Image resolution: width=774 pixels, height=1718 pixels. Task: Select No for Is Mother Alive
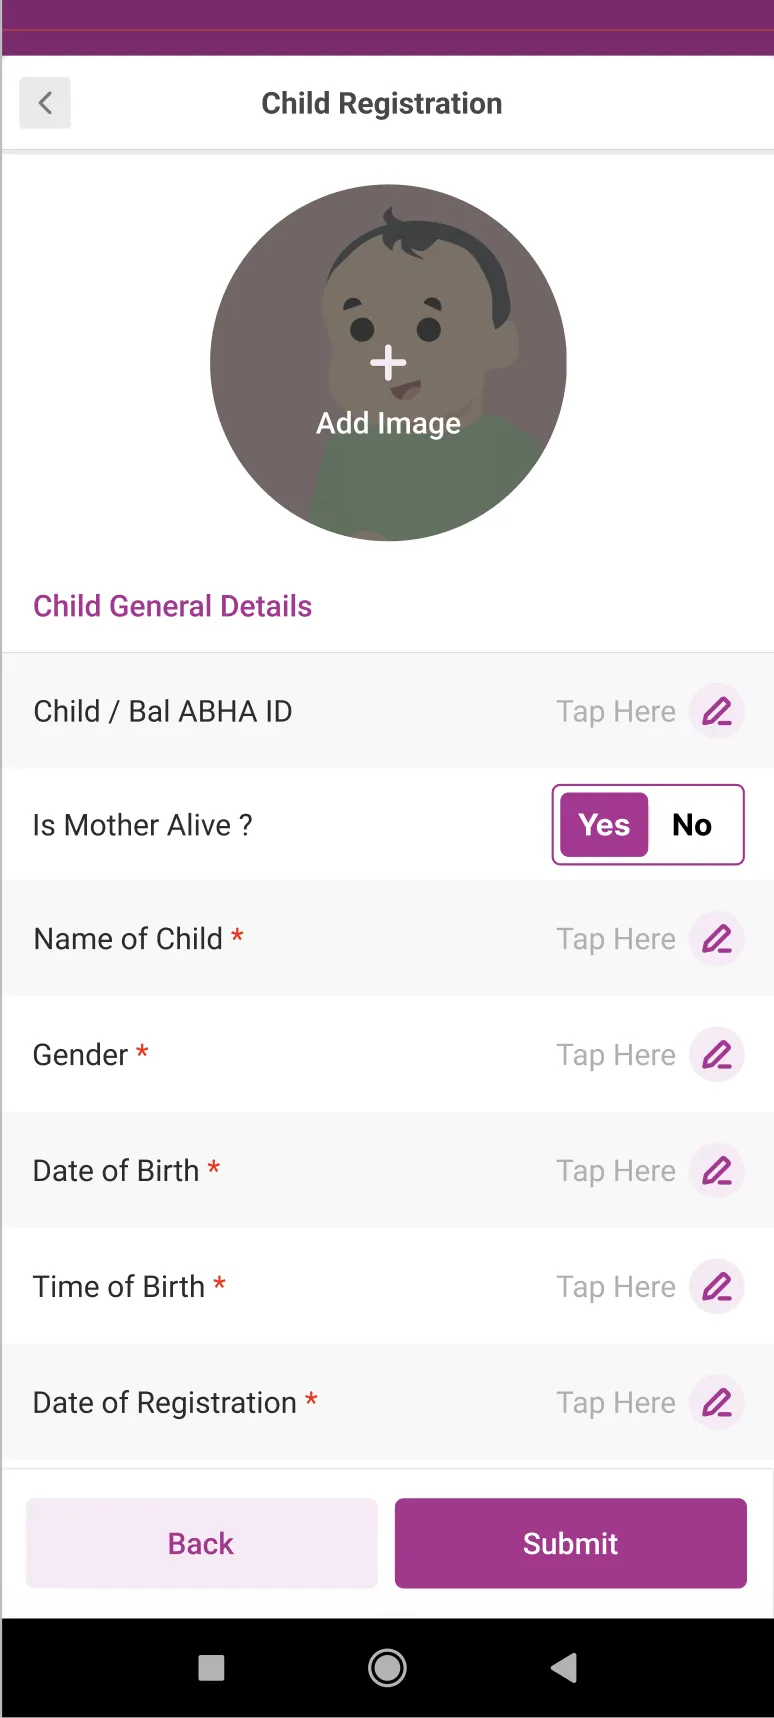pos(692,825)
